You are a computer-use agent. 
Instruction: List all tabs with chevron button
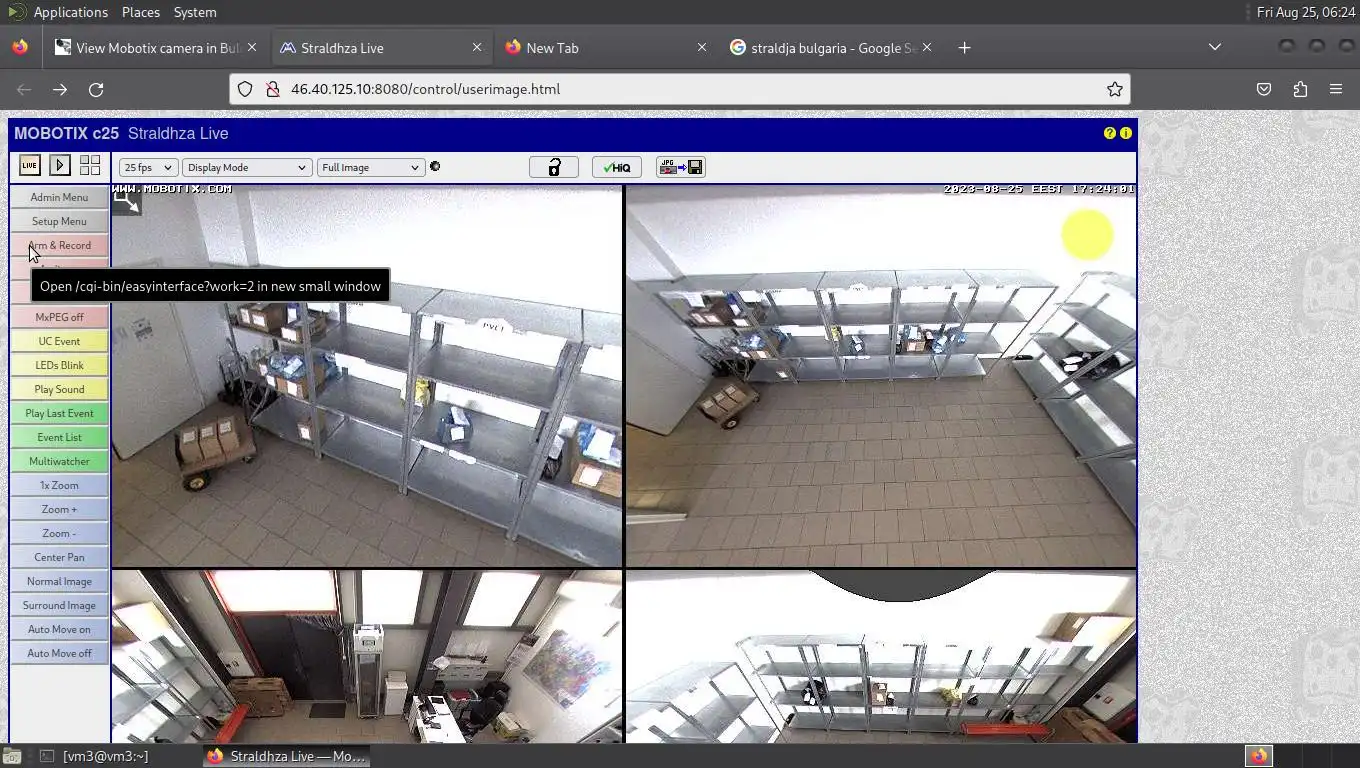(x=1215, y=47)
